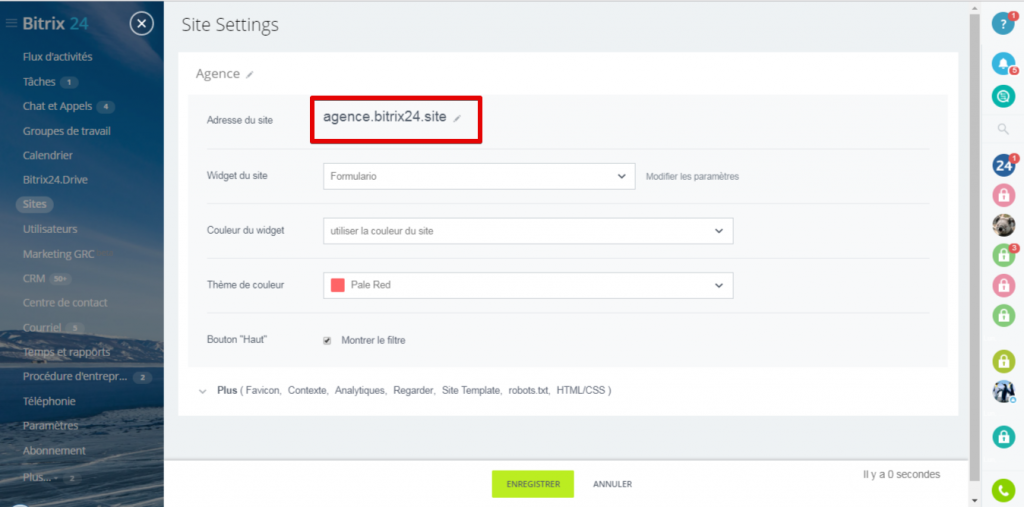Click the agence.bitrix24.site address text
This screenshot has width=1024, height=507.
pos(385,118)
